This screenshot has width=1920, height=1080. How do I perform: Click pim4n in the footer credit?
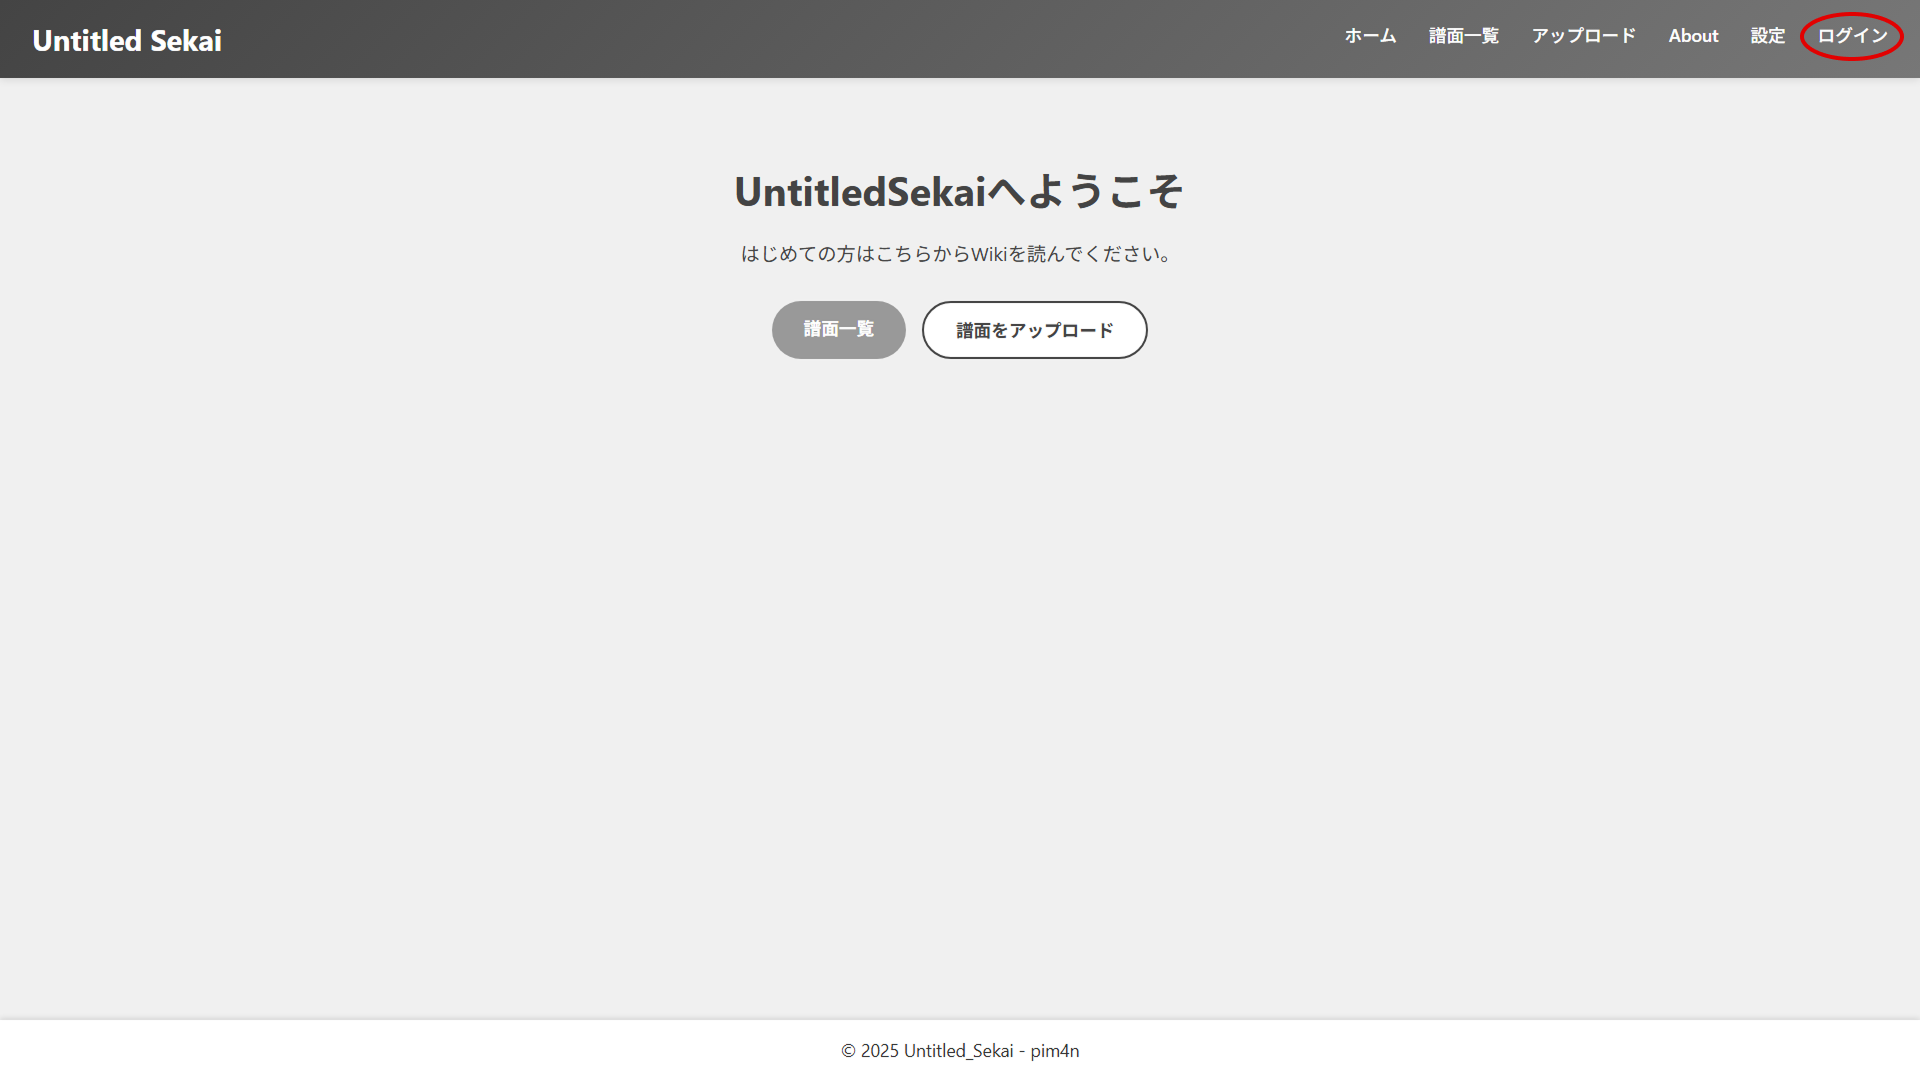[1055, 1051]
